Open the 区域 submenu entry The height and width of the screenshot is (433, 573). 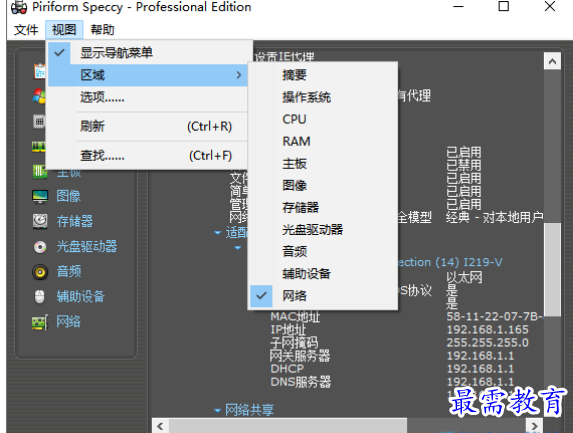click(x=148, y=75)
